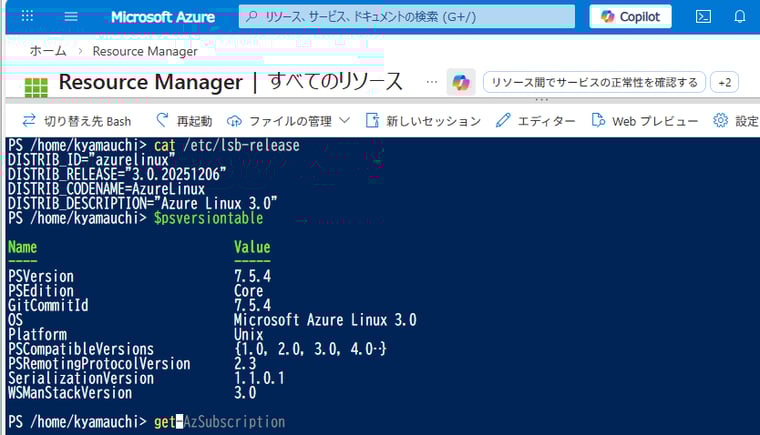Open the notifications bell
Viewport: 760px width, 435px height.
pos(740,17)
